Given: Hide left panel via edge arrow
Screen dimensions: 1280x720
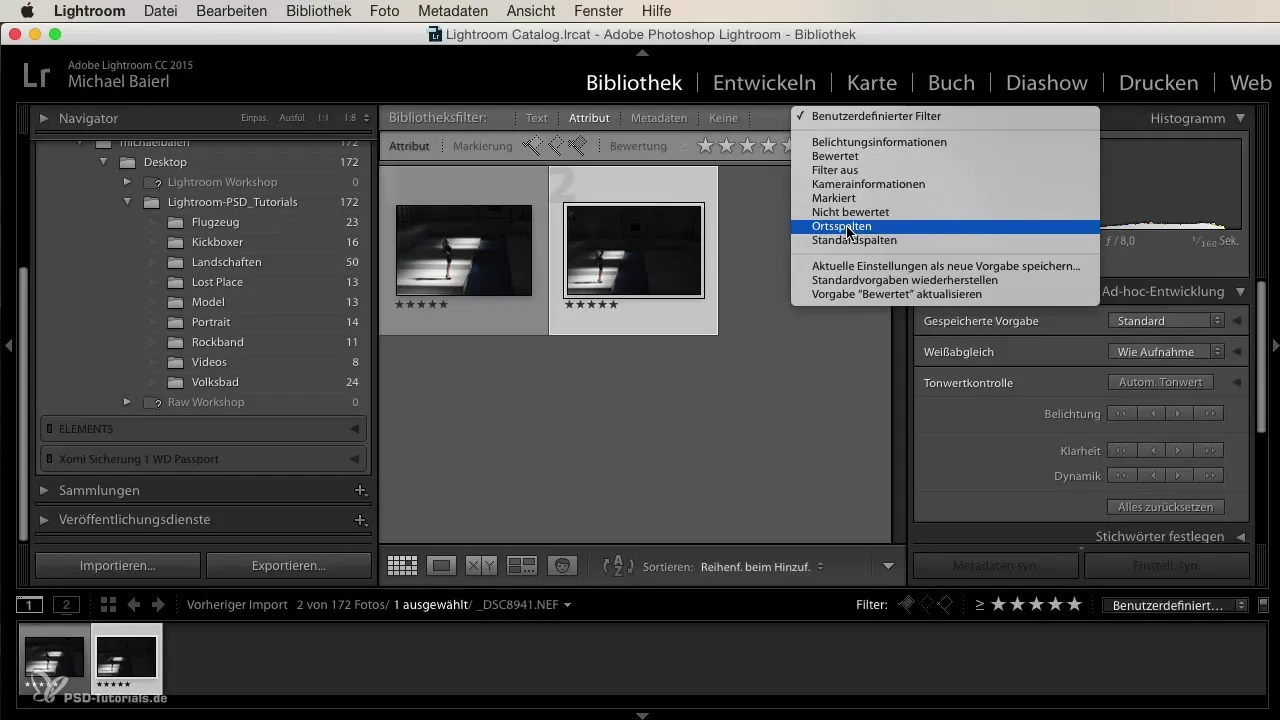Looking at the screenshot, I should click(x=8, y=345).
